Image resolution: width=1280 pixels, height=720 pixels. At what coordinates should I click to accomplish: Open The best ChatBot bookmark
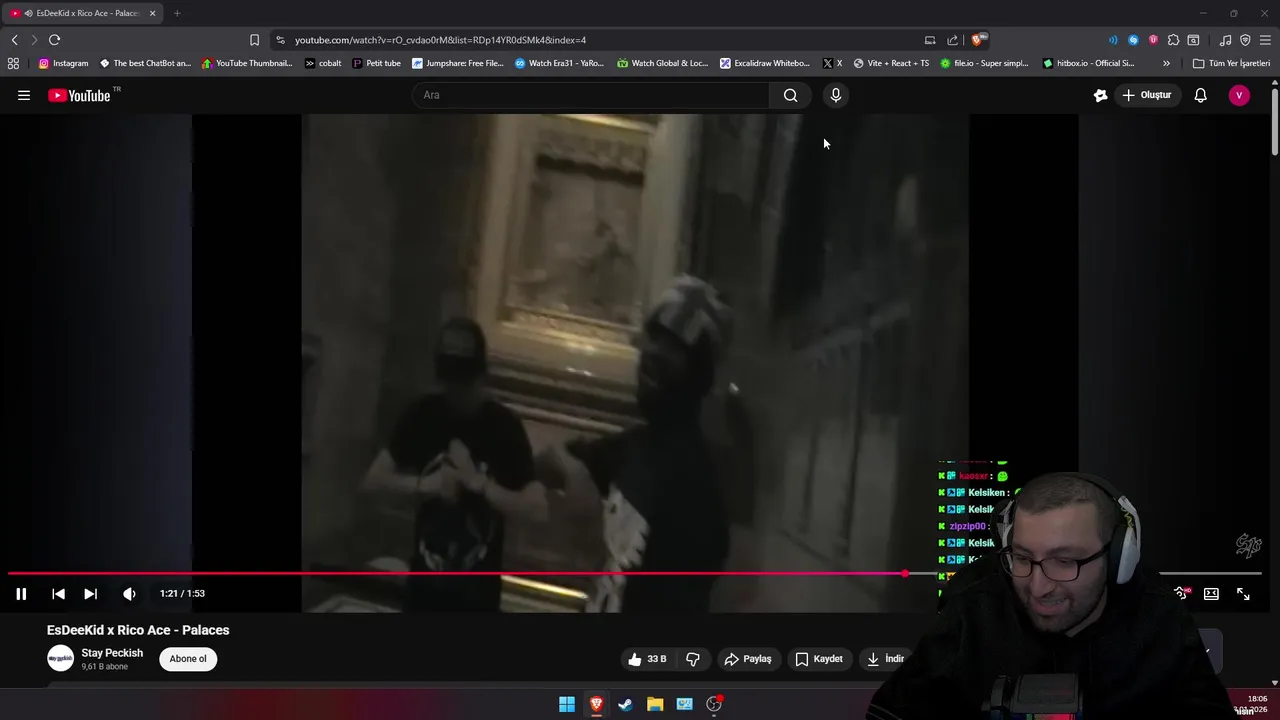coord(145,63)
